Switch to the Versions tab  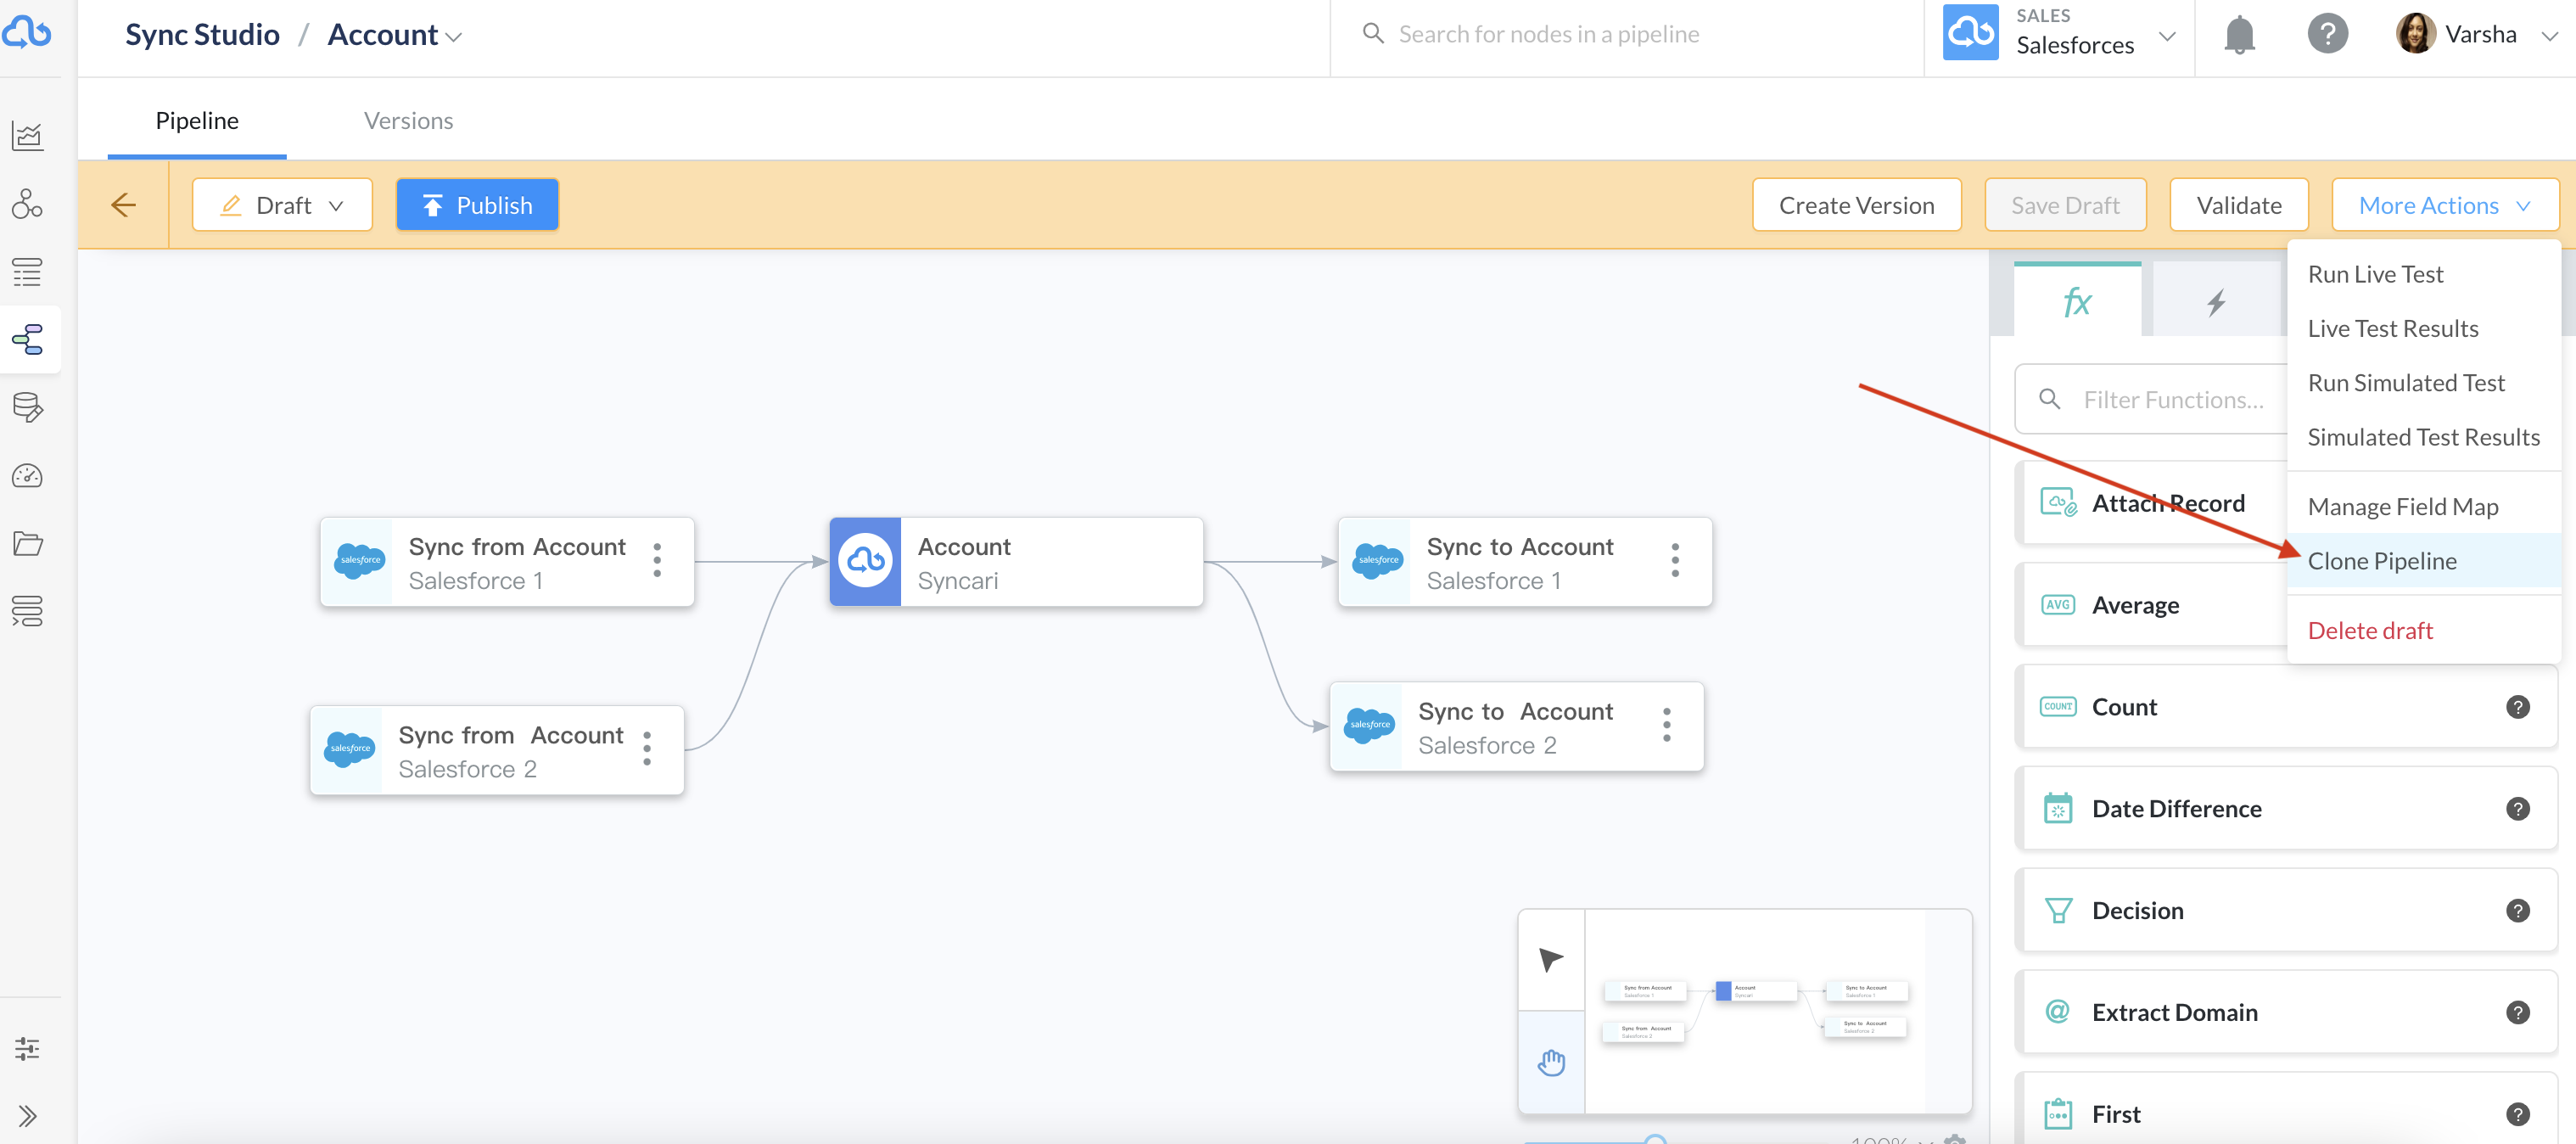point(408,121)
